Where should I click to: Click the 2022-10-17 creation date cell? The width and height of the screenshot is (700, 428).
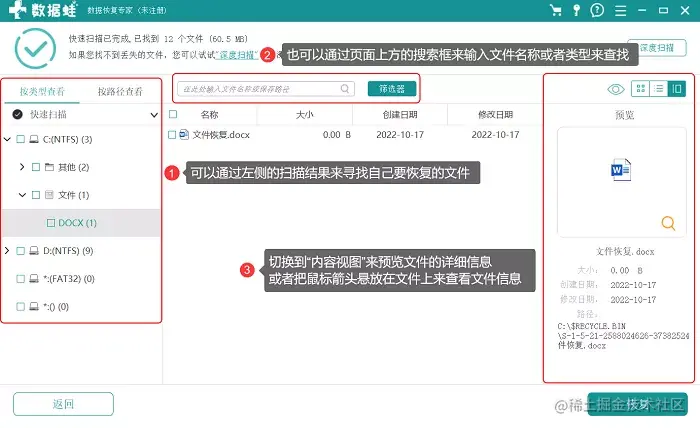(x=400, y=134)
